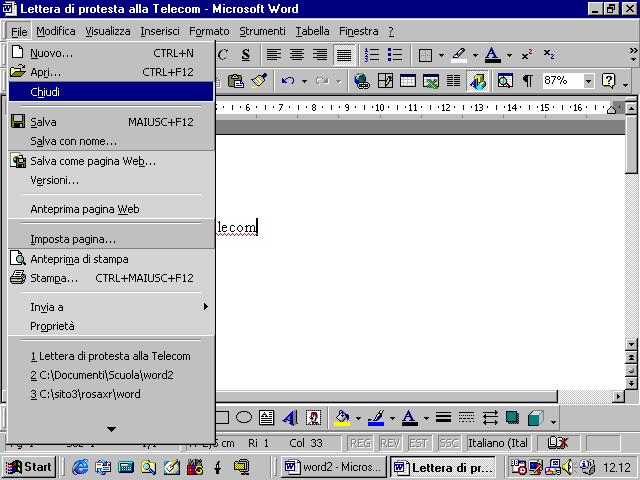The width and height of the screenshot is (640, 480).
Task: Click the Paste clipboard icon
Action: click(x=236, y=81)
